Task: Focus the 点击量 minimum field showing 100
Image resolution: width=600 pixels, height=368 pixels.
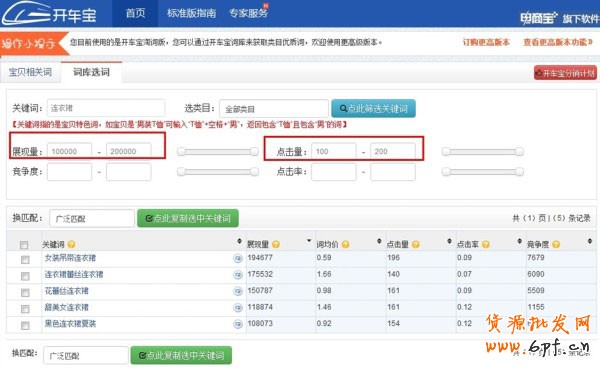Action: pos(334,151)
